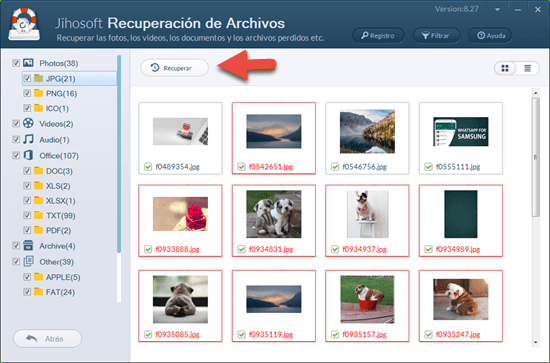
Task: Open the f0555111.jpg WhatsApp Samsung thumbnail
Action: click(461, 132)
